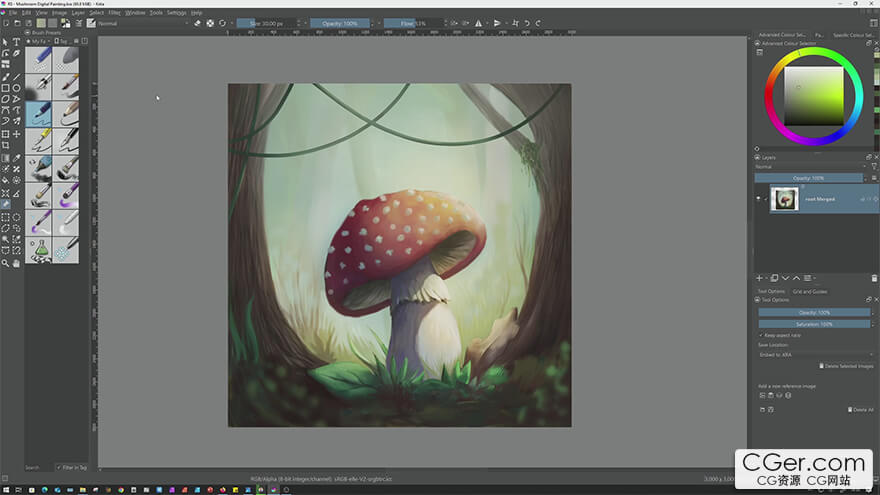
Task: Toggle eraser mode in toolbar
Action: tap(198, 23)
